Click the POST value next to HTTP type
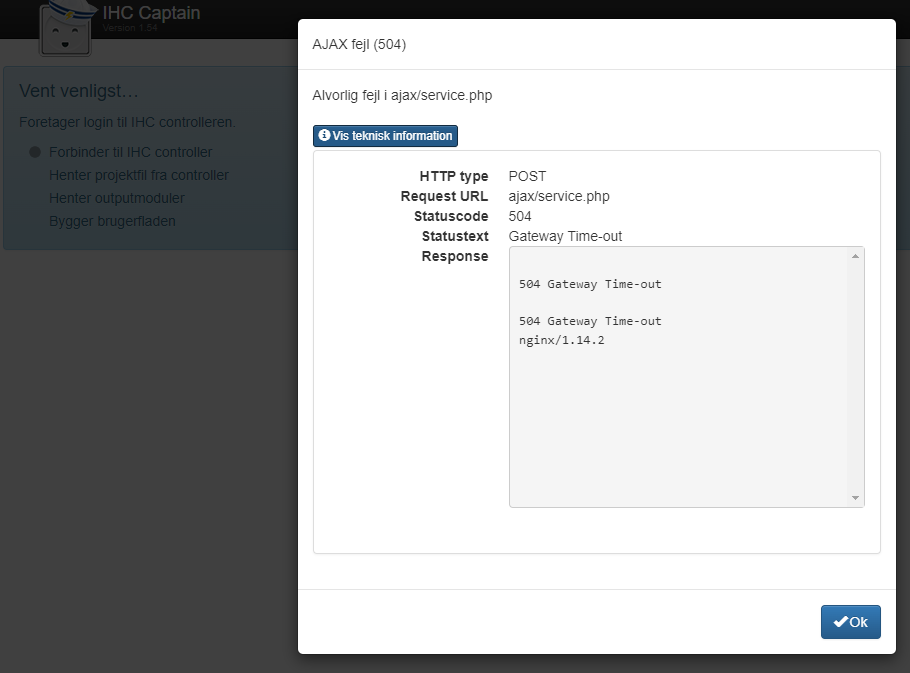The width and height of the screenshot is (910, 673). pyautogui.click(x=527, y=176)
